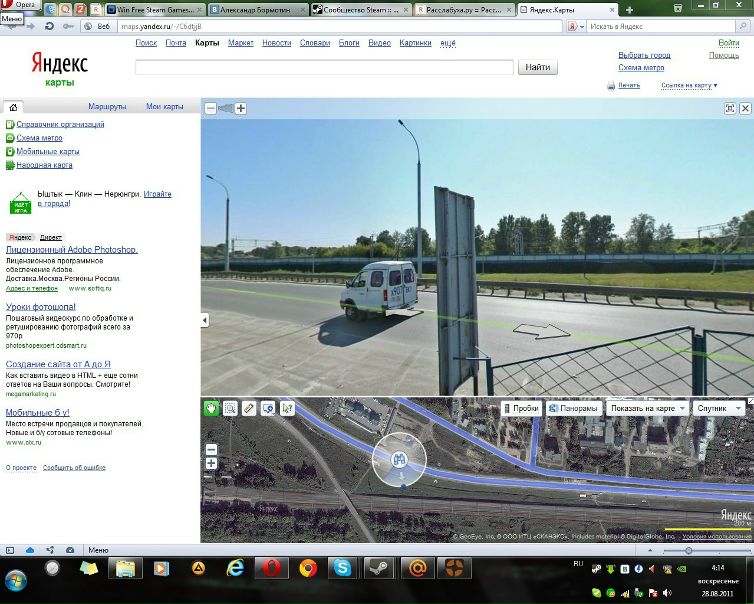This screenshot has width=754, height=604.
Task: Toggle the Пробки traffic layer
Action: pos(521,408)
